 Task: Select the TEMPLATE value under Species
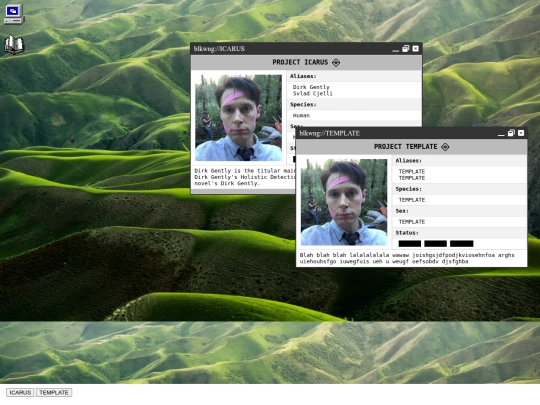click(412, 200)
